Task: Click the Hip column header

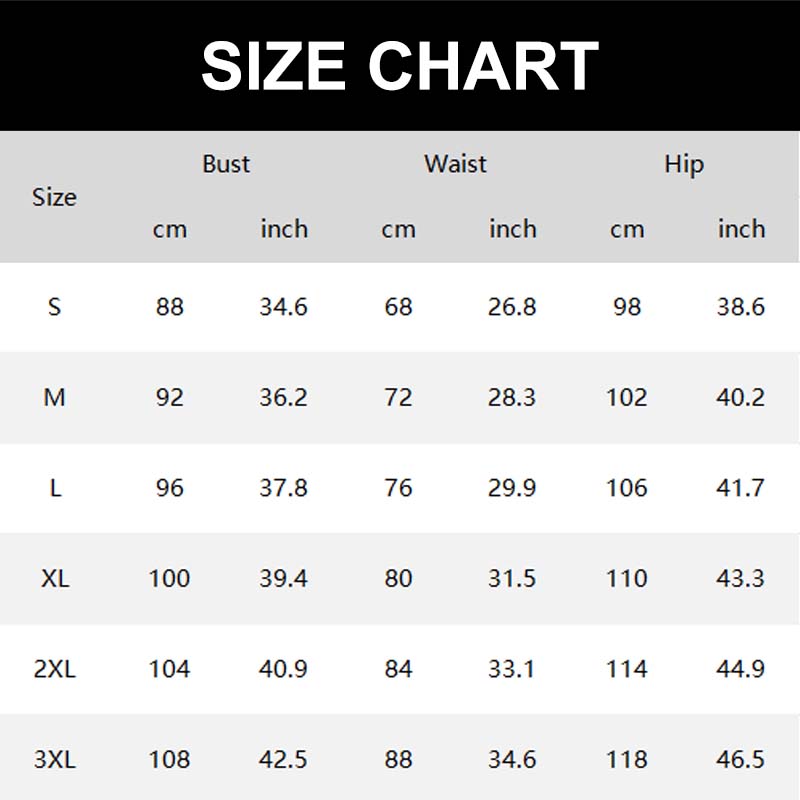Action: pos(684,165)
